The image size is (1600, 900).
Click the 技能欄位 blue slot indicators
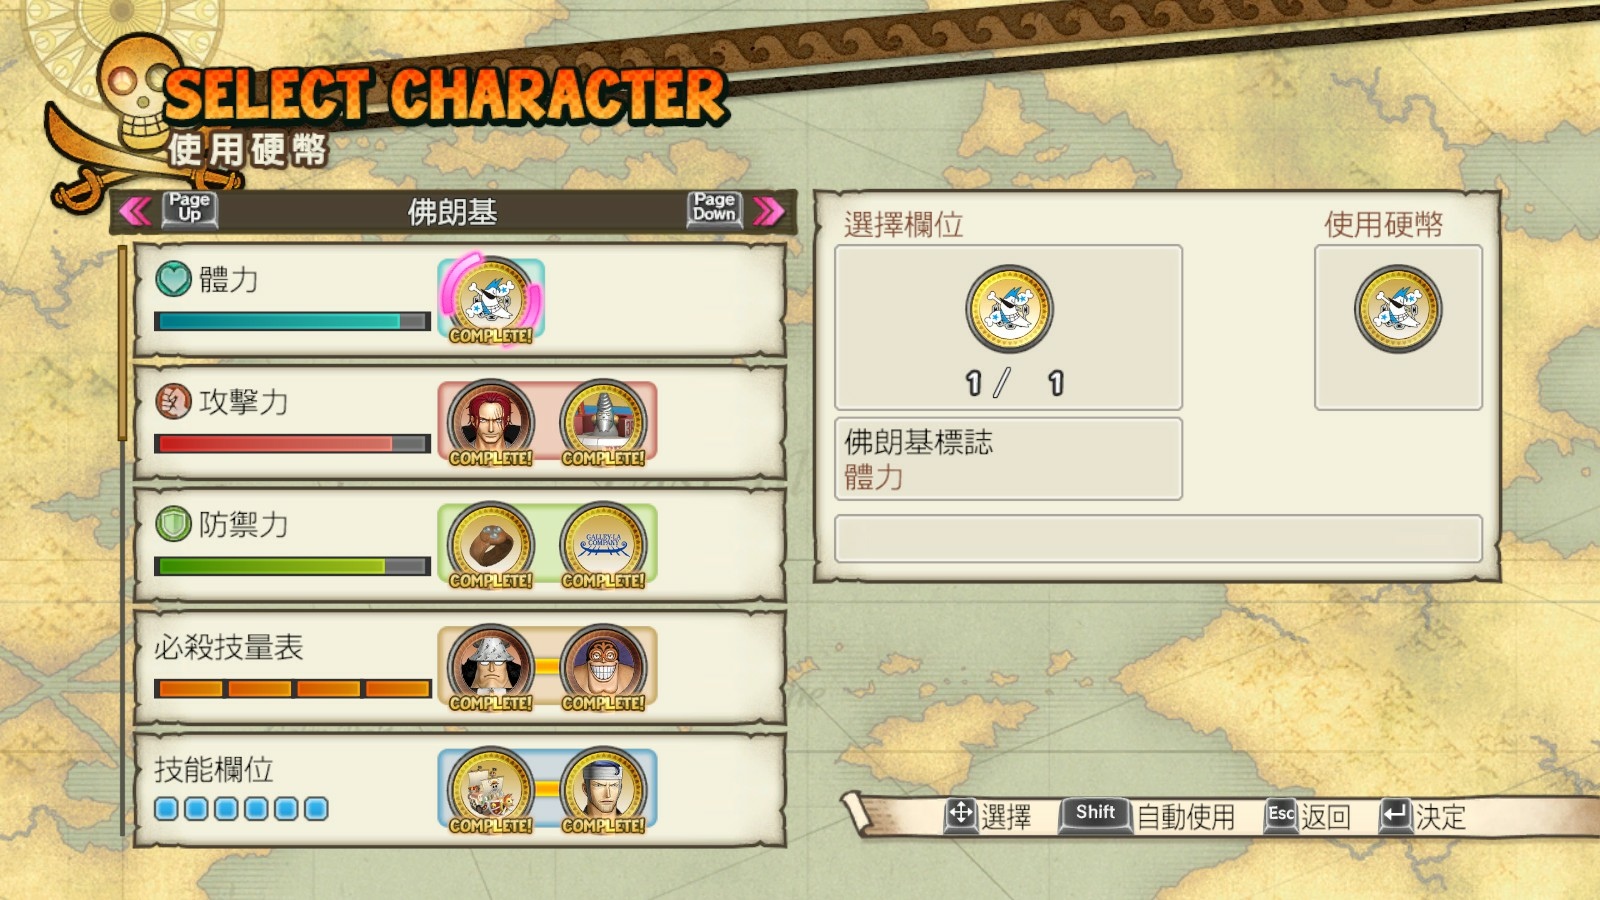tap(241, 808)
